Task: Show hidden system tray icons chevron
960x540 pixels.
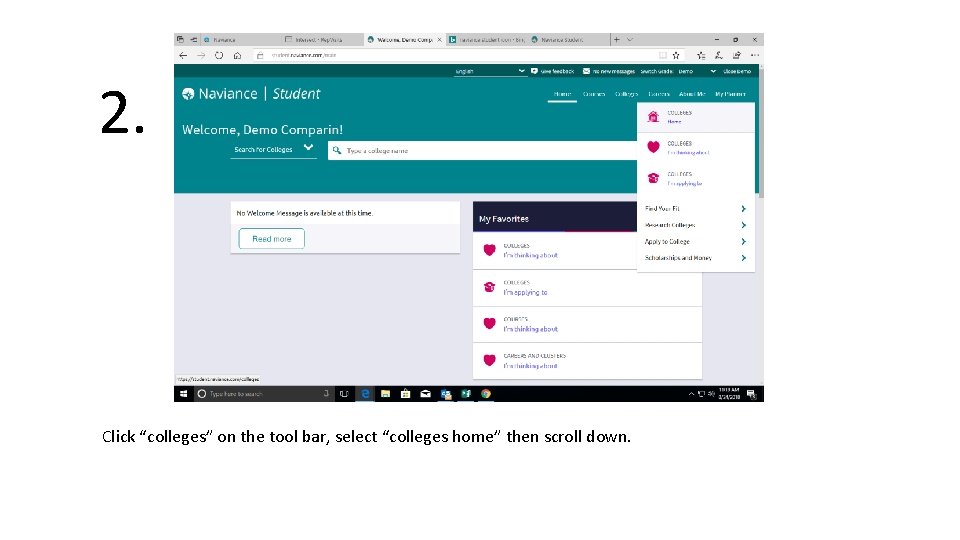Action: [x=691, y=394]
